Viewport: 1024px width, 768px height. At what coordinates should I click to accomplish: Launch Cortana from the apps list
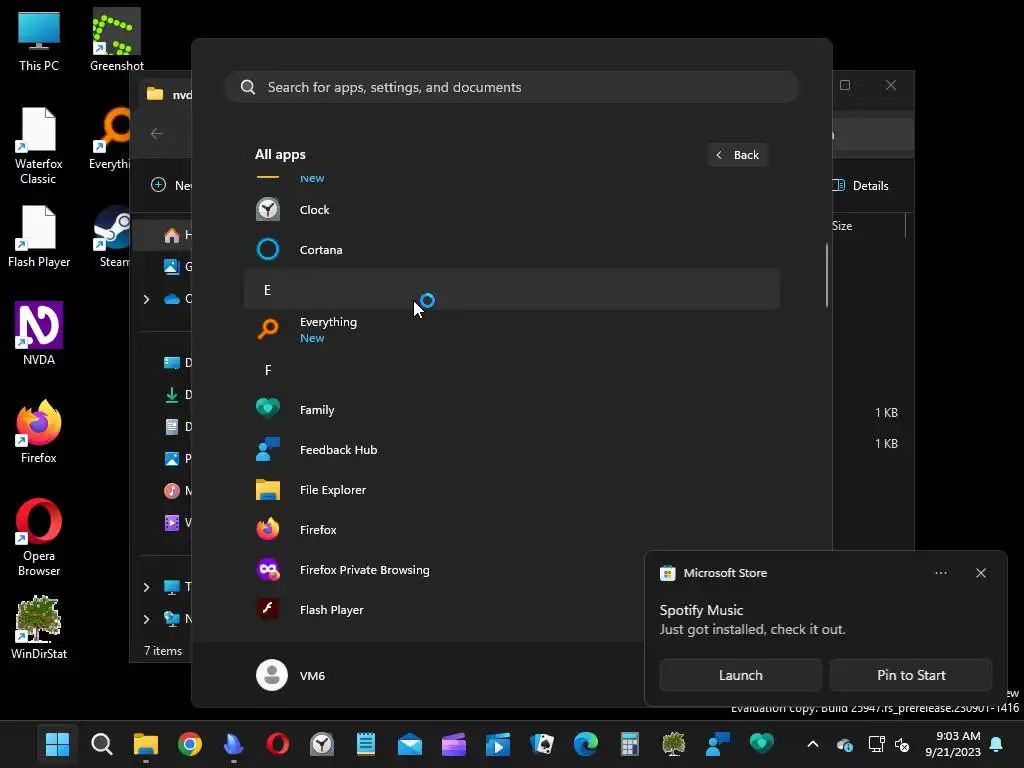click(x=511, y=249)
